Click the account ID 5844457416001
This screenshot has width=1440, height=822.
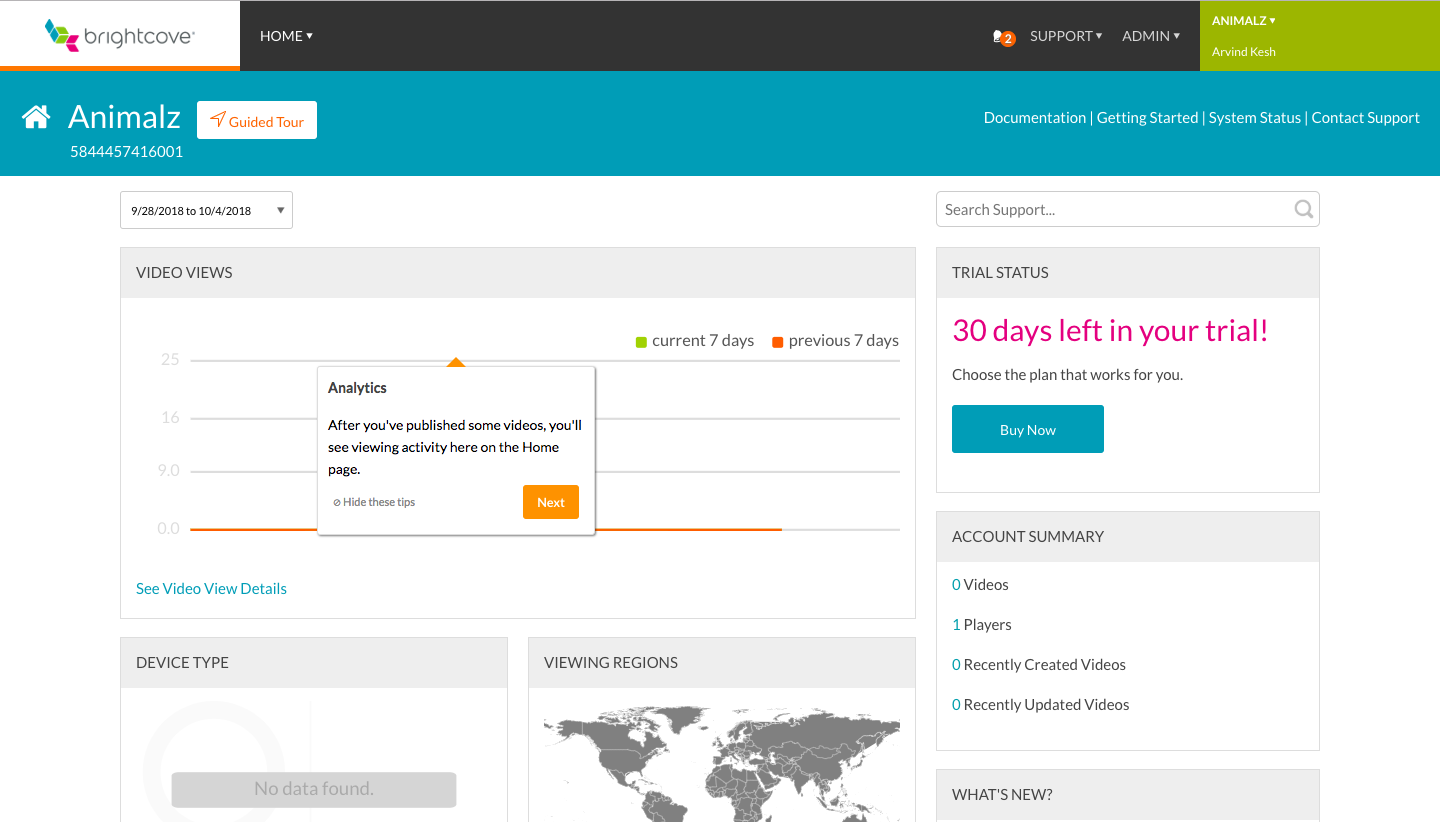pos(126,152)
